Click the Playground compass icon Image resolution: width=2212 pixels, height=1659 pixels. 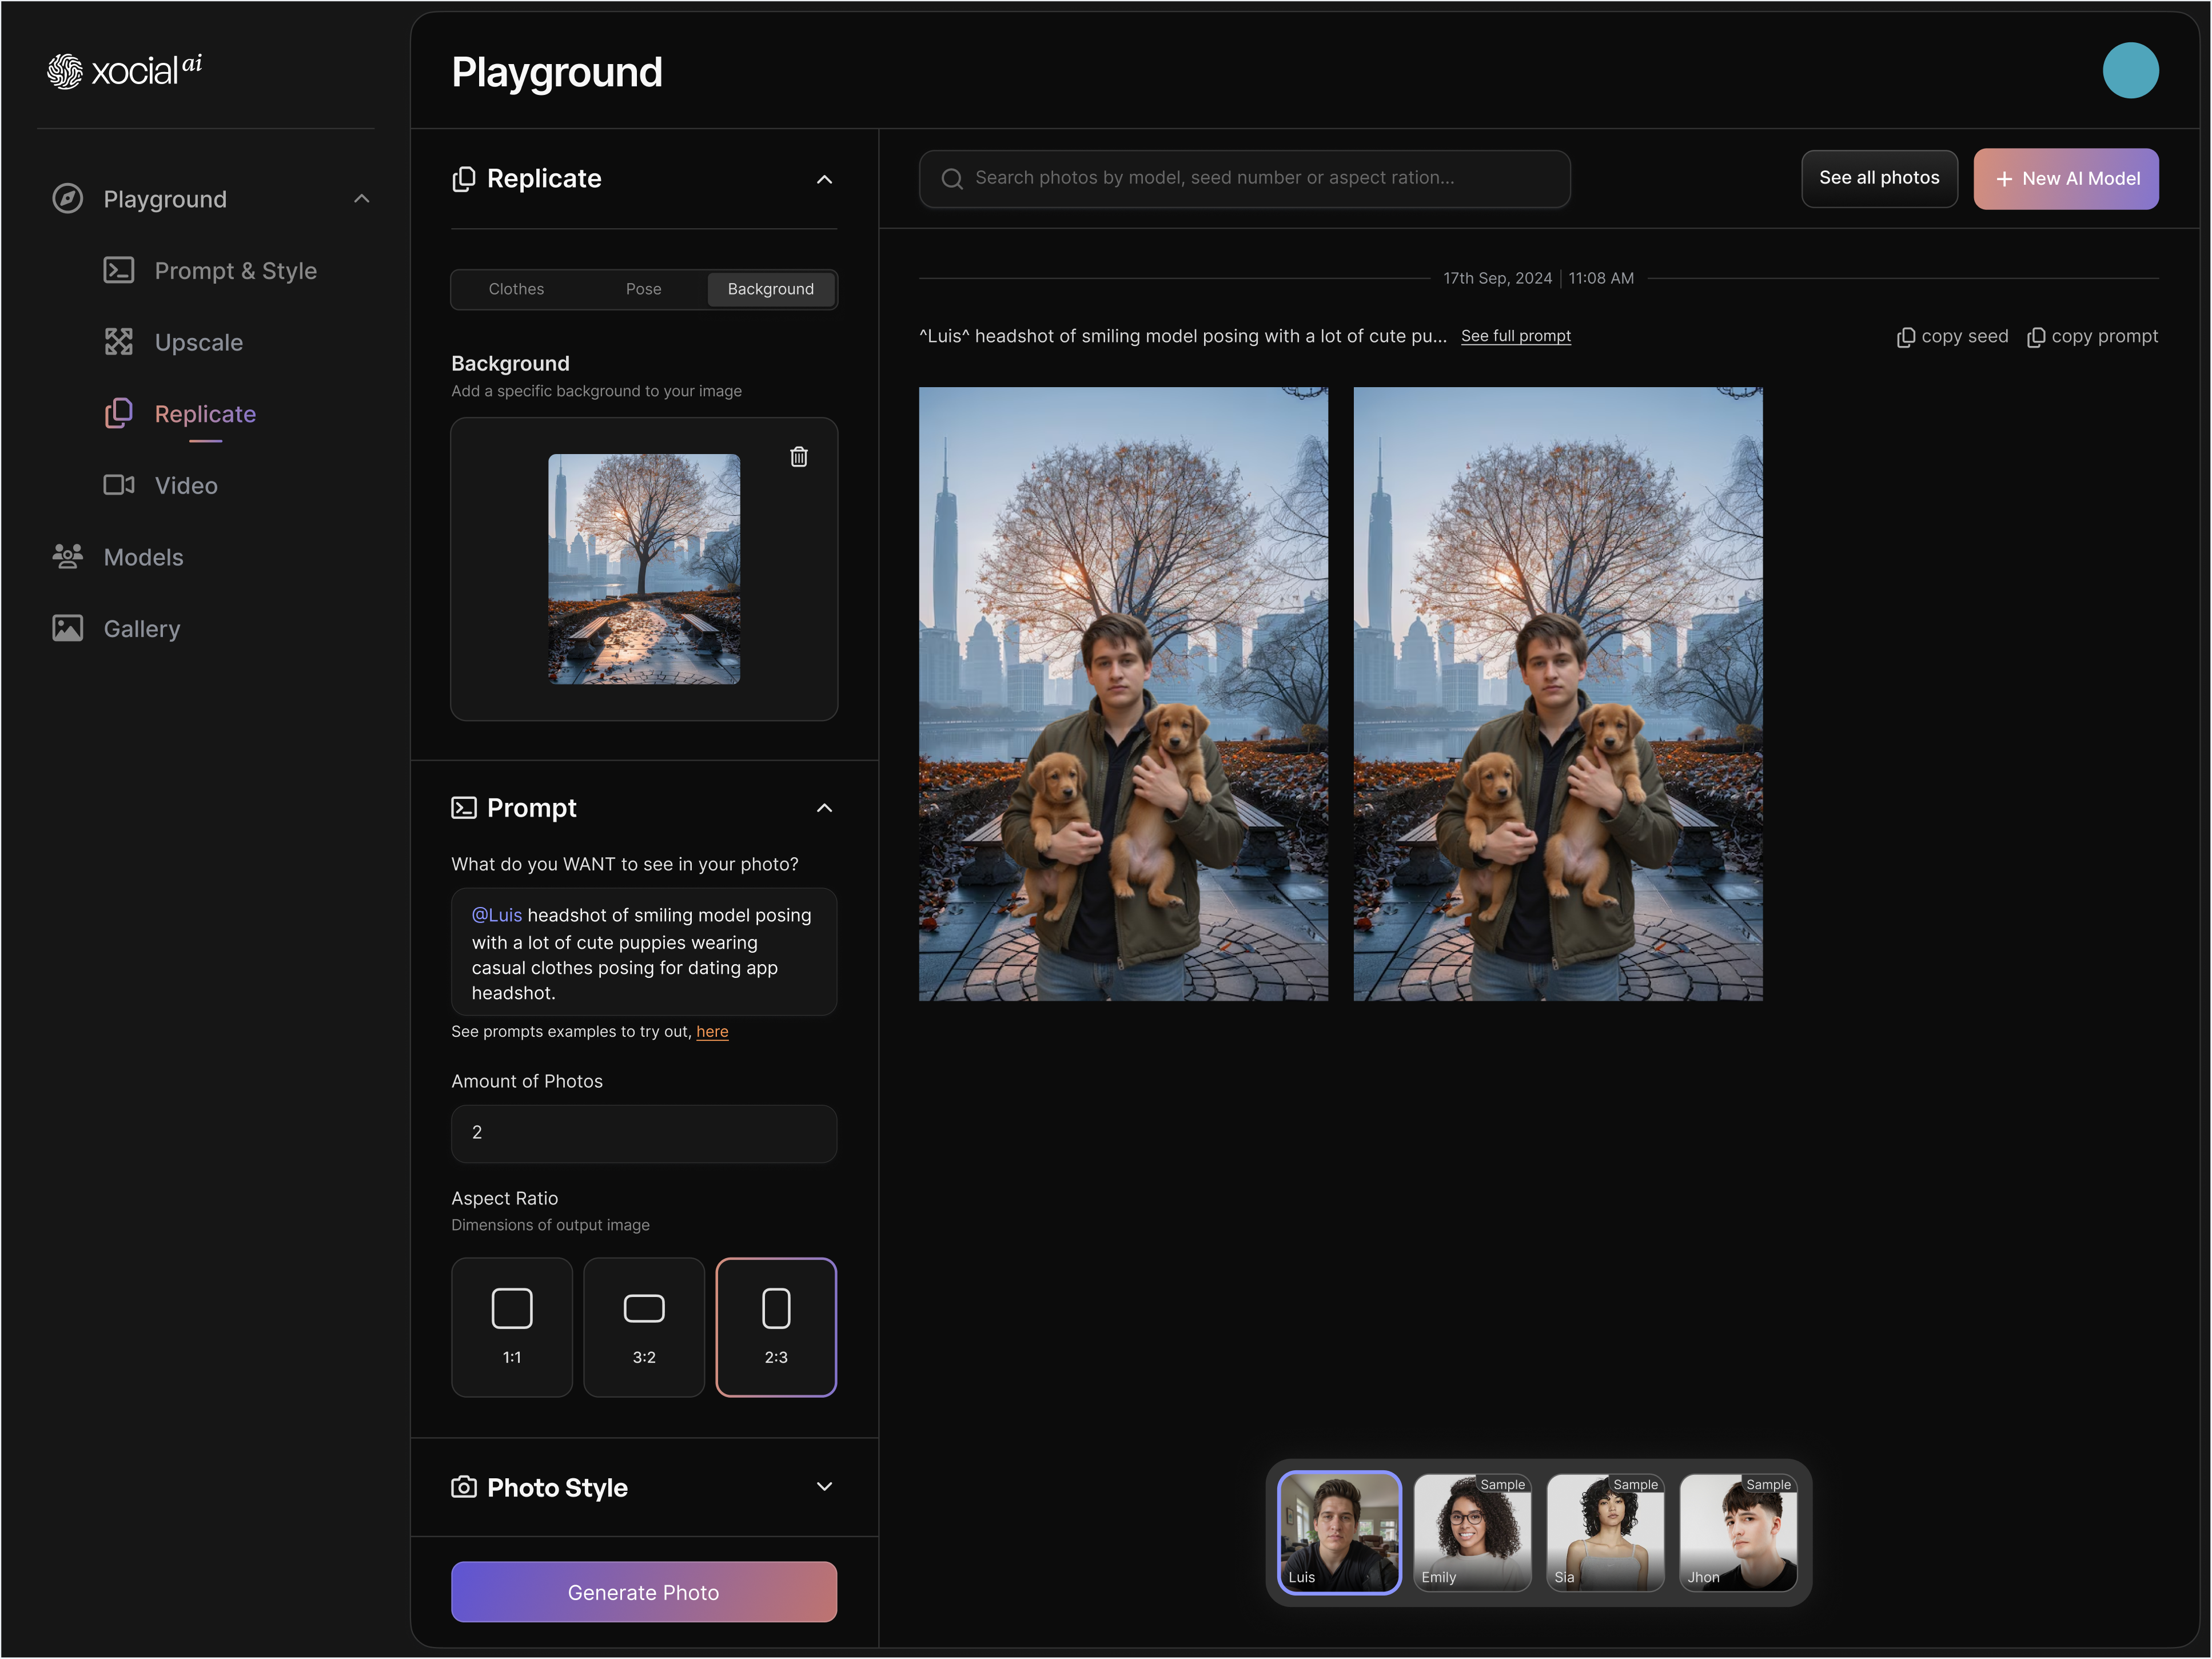click(67, 198)
